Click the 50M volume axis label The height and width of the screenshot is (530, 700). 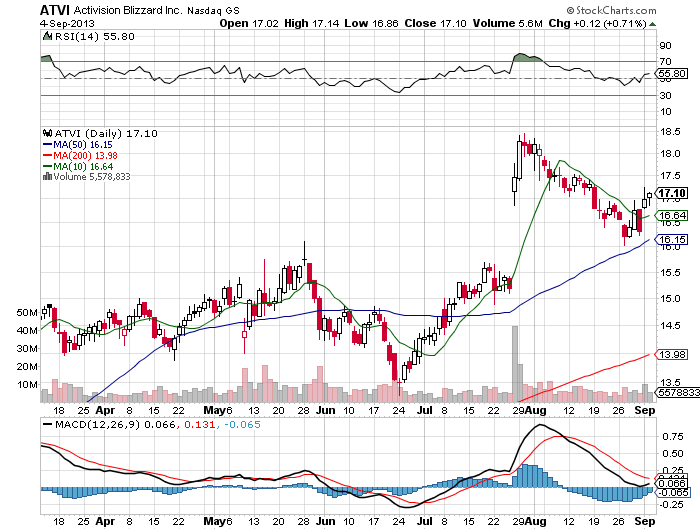[27, 313]
